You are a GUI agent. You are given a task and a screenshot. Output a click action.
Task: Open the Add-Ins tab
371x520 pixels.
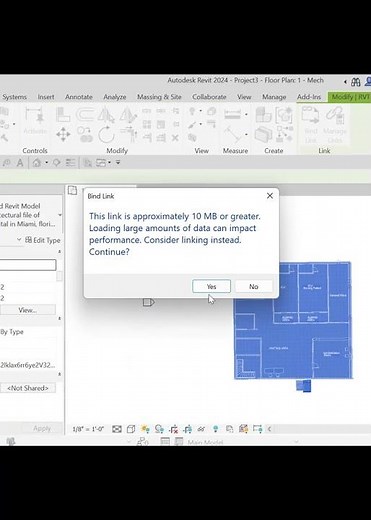[309, 97]
